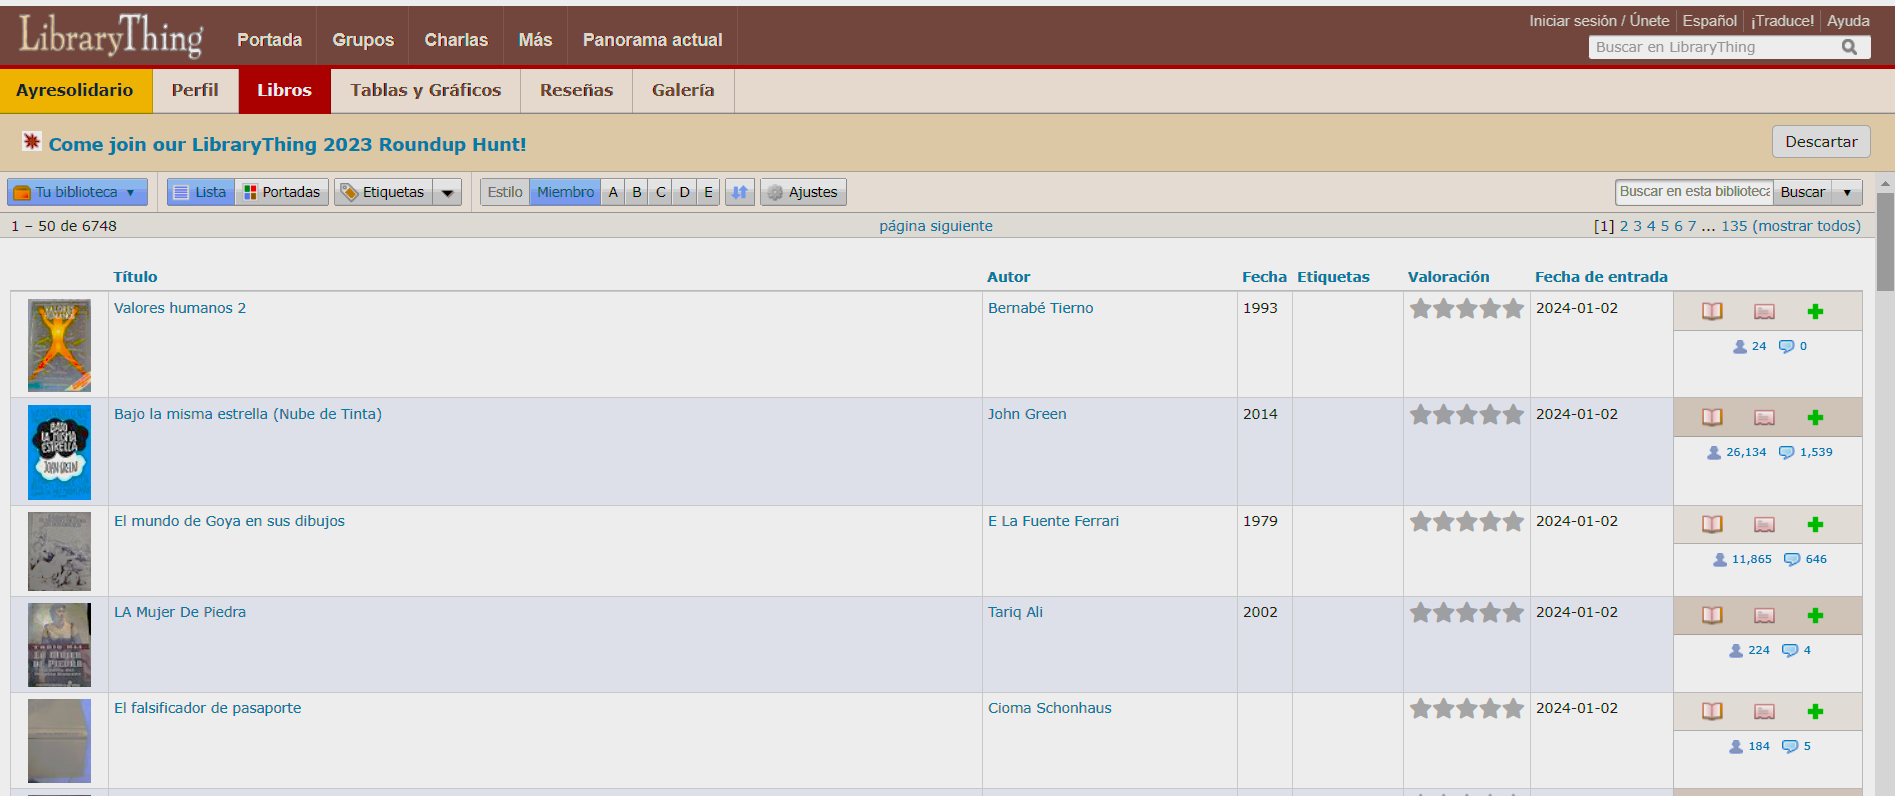Select display style D
Screen dimensions: 1895x796
point(684,192)
